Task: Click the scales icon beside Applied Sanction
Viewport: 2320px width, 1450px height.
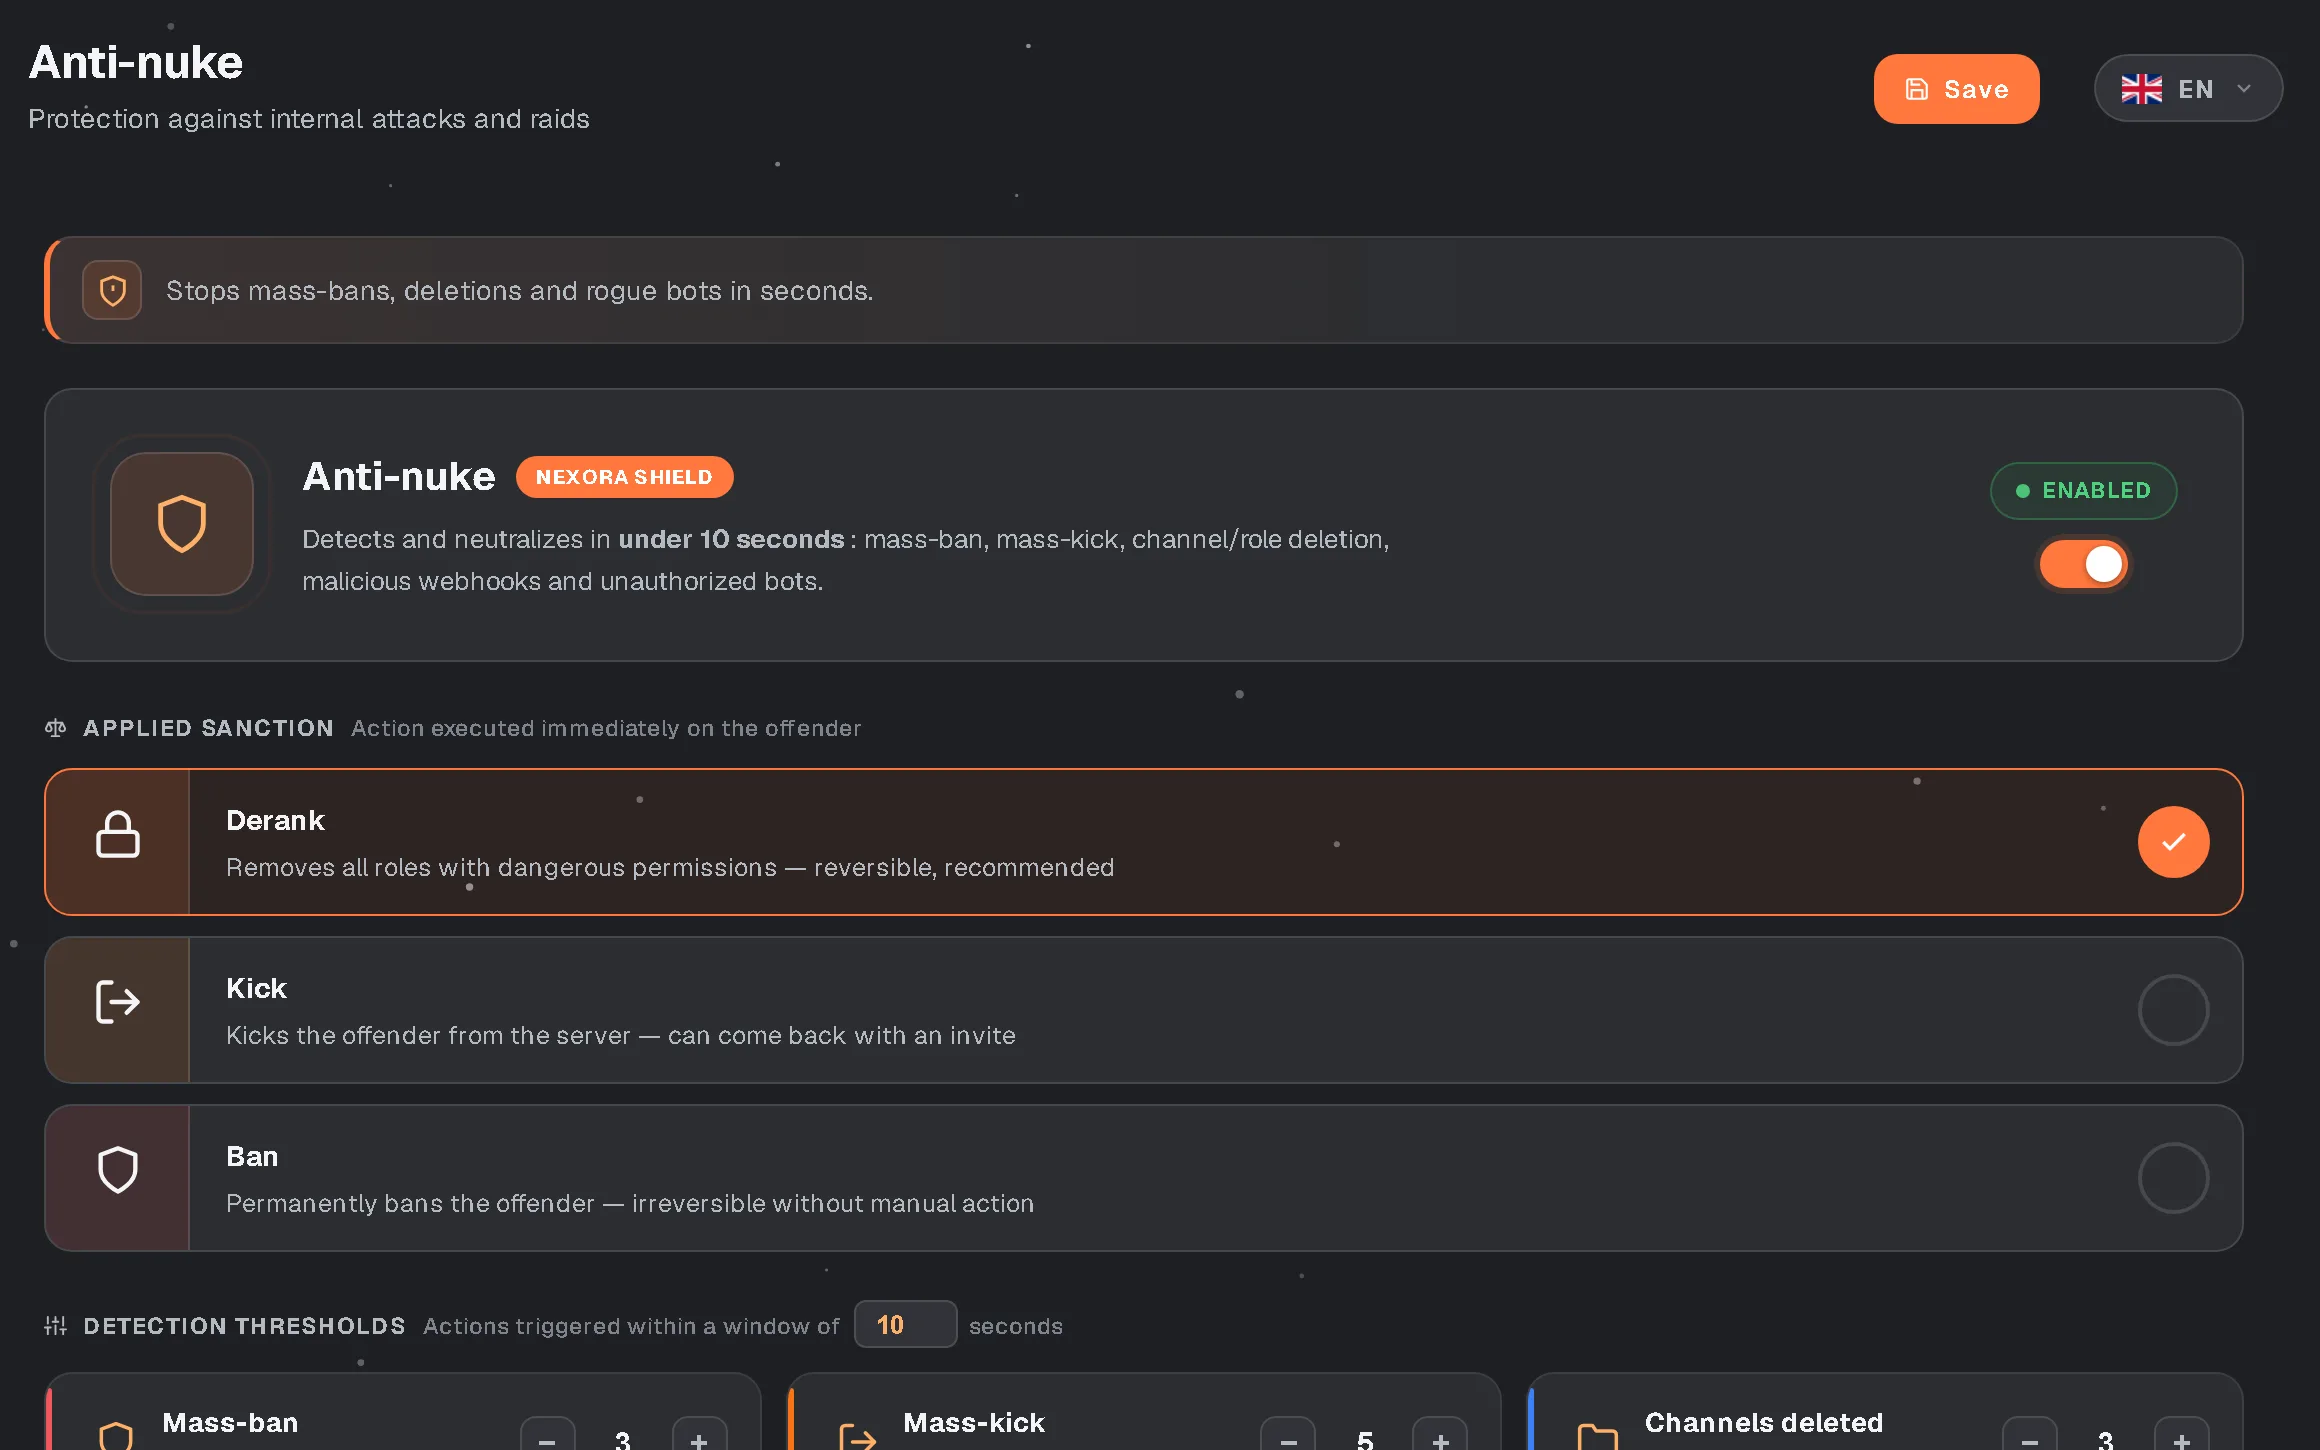Action: pos(56,728)
